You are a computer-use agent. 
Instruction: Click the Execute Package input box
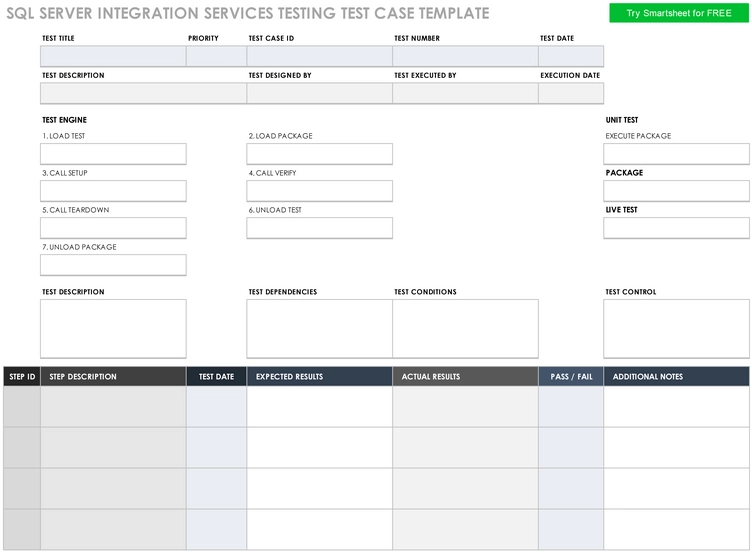point(676,154)
